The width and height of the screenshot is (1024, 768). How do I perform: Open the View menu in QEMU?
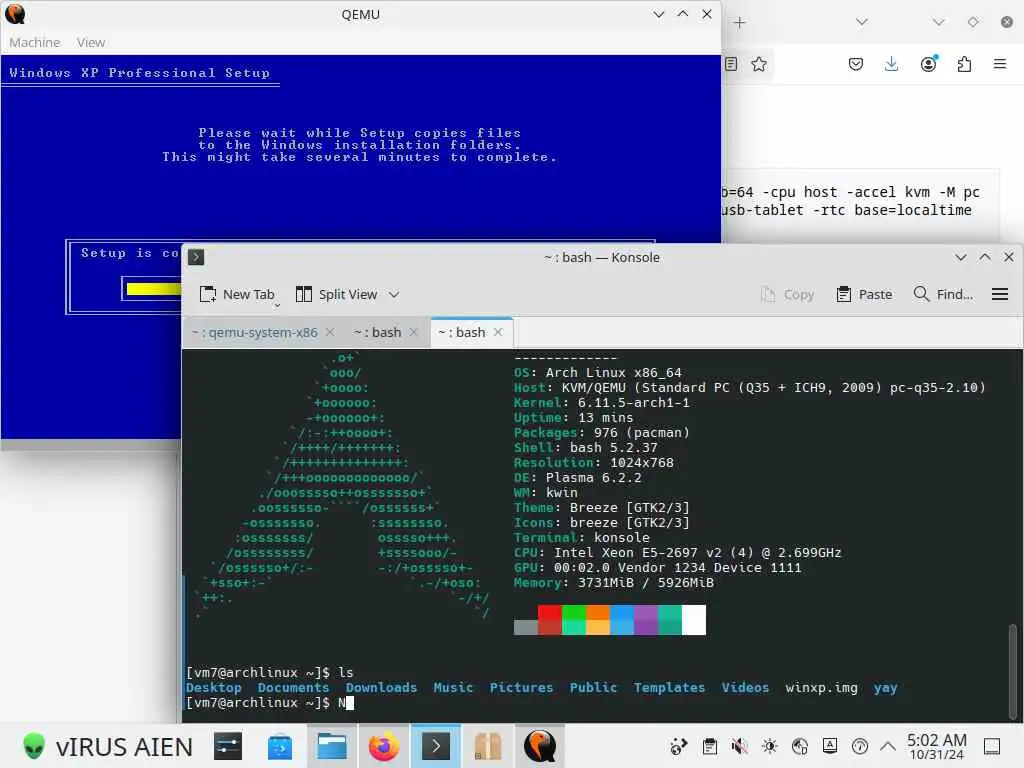pyautogui.click(x=91, y=42)
